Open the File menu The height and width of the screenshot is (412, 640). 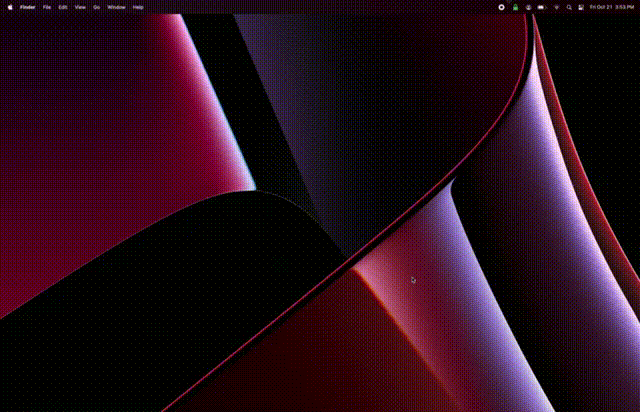(47, 7)
